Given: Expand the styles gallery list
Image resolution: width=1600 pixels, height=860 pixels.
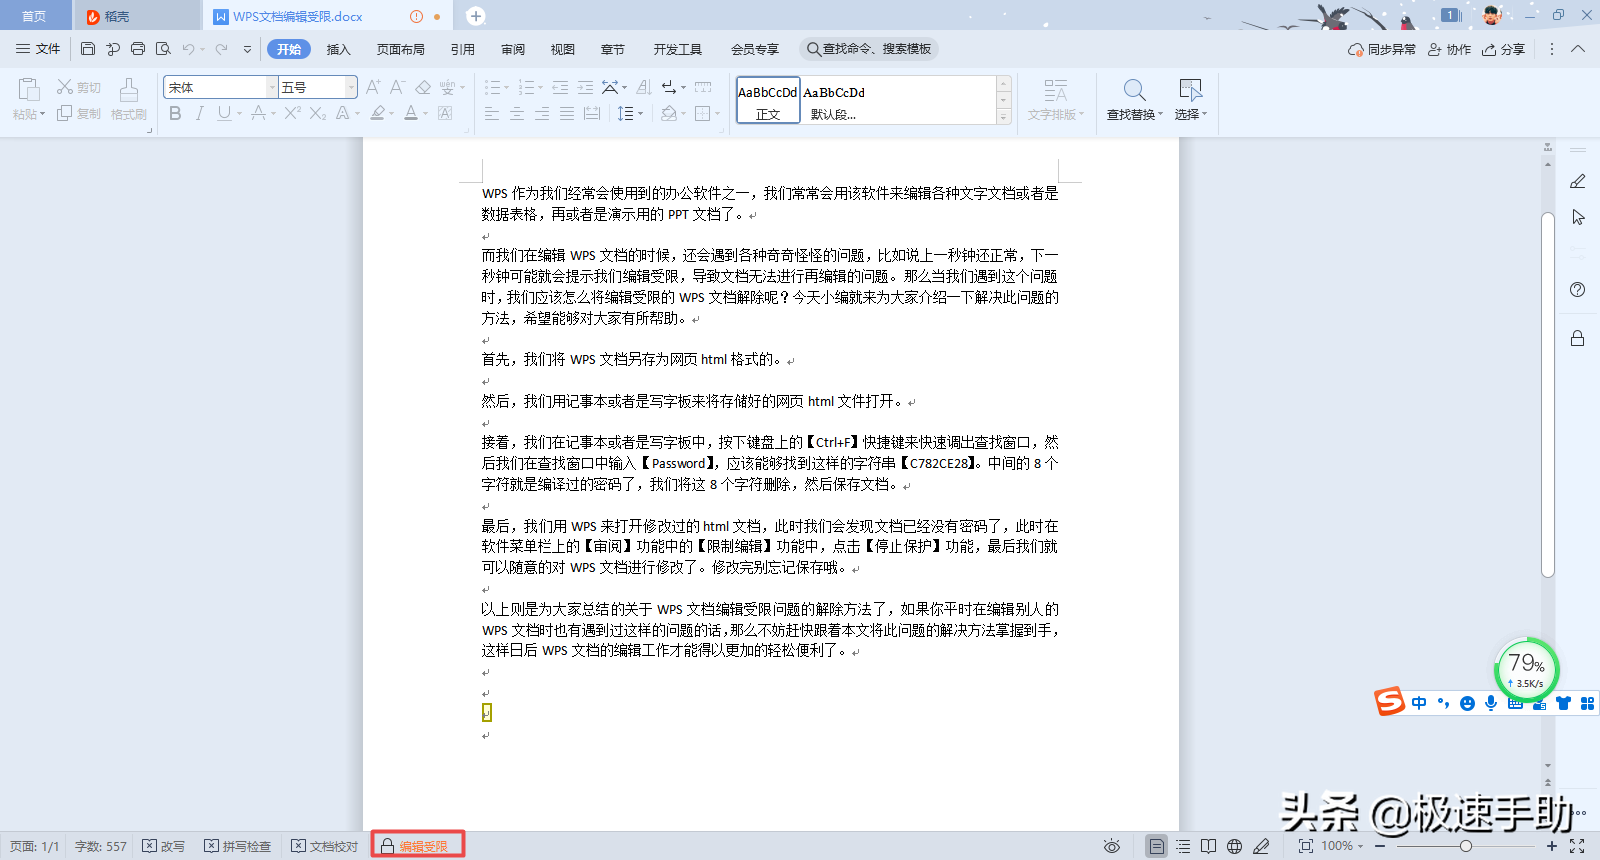Looking at the screenshot, I should 1004,117.
